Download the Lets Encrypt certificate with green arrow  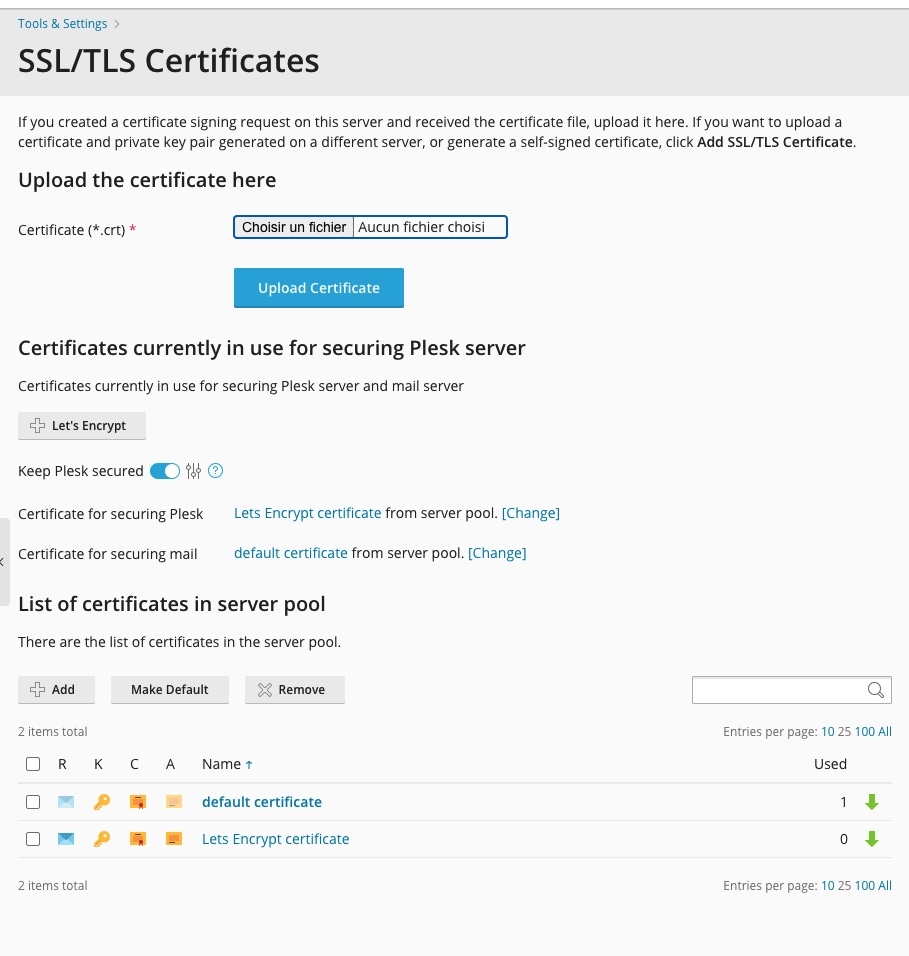871,839
